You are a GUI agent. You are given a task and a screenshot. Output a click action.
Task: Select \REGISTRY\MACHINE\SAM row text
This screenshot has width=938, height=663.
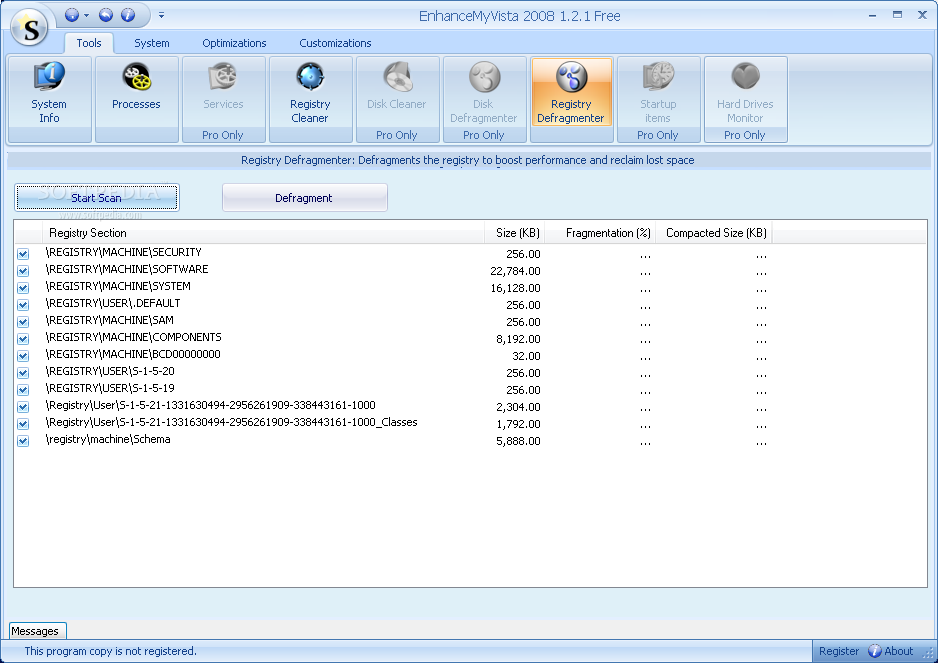pyautogui.click(x=109, y=320)
